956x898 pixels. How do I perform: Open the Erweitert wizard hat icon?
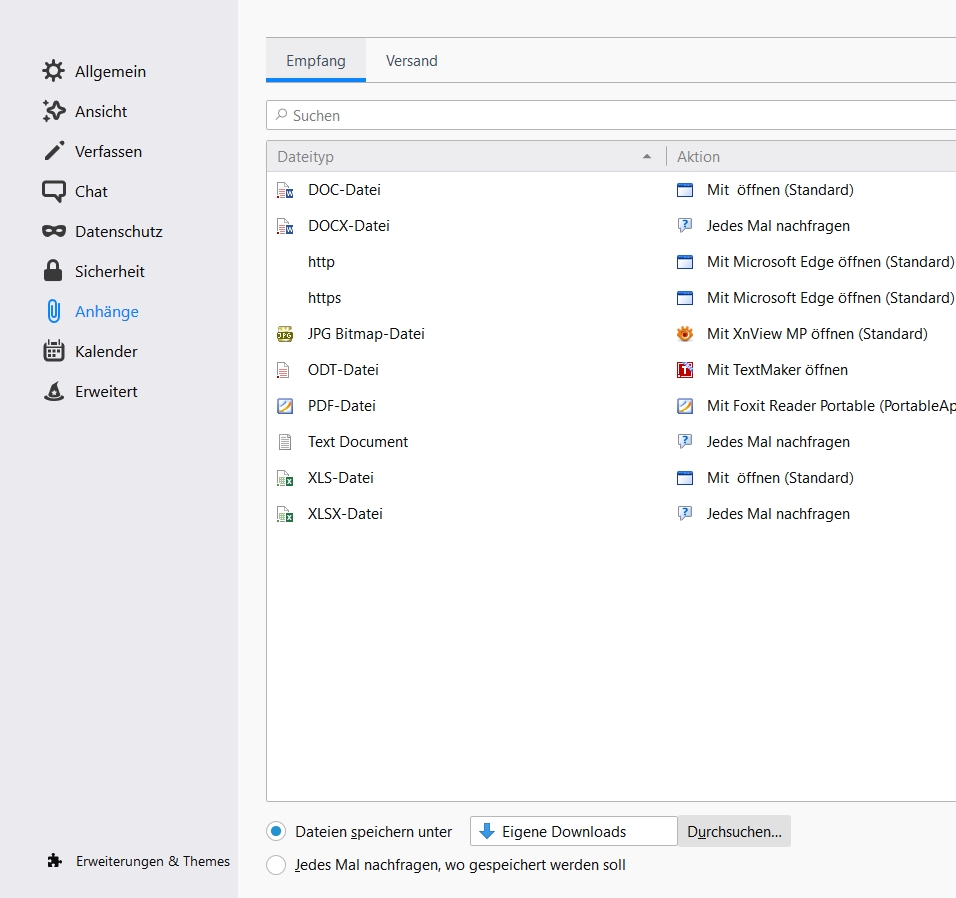point(53,391)
